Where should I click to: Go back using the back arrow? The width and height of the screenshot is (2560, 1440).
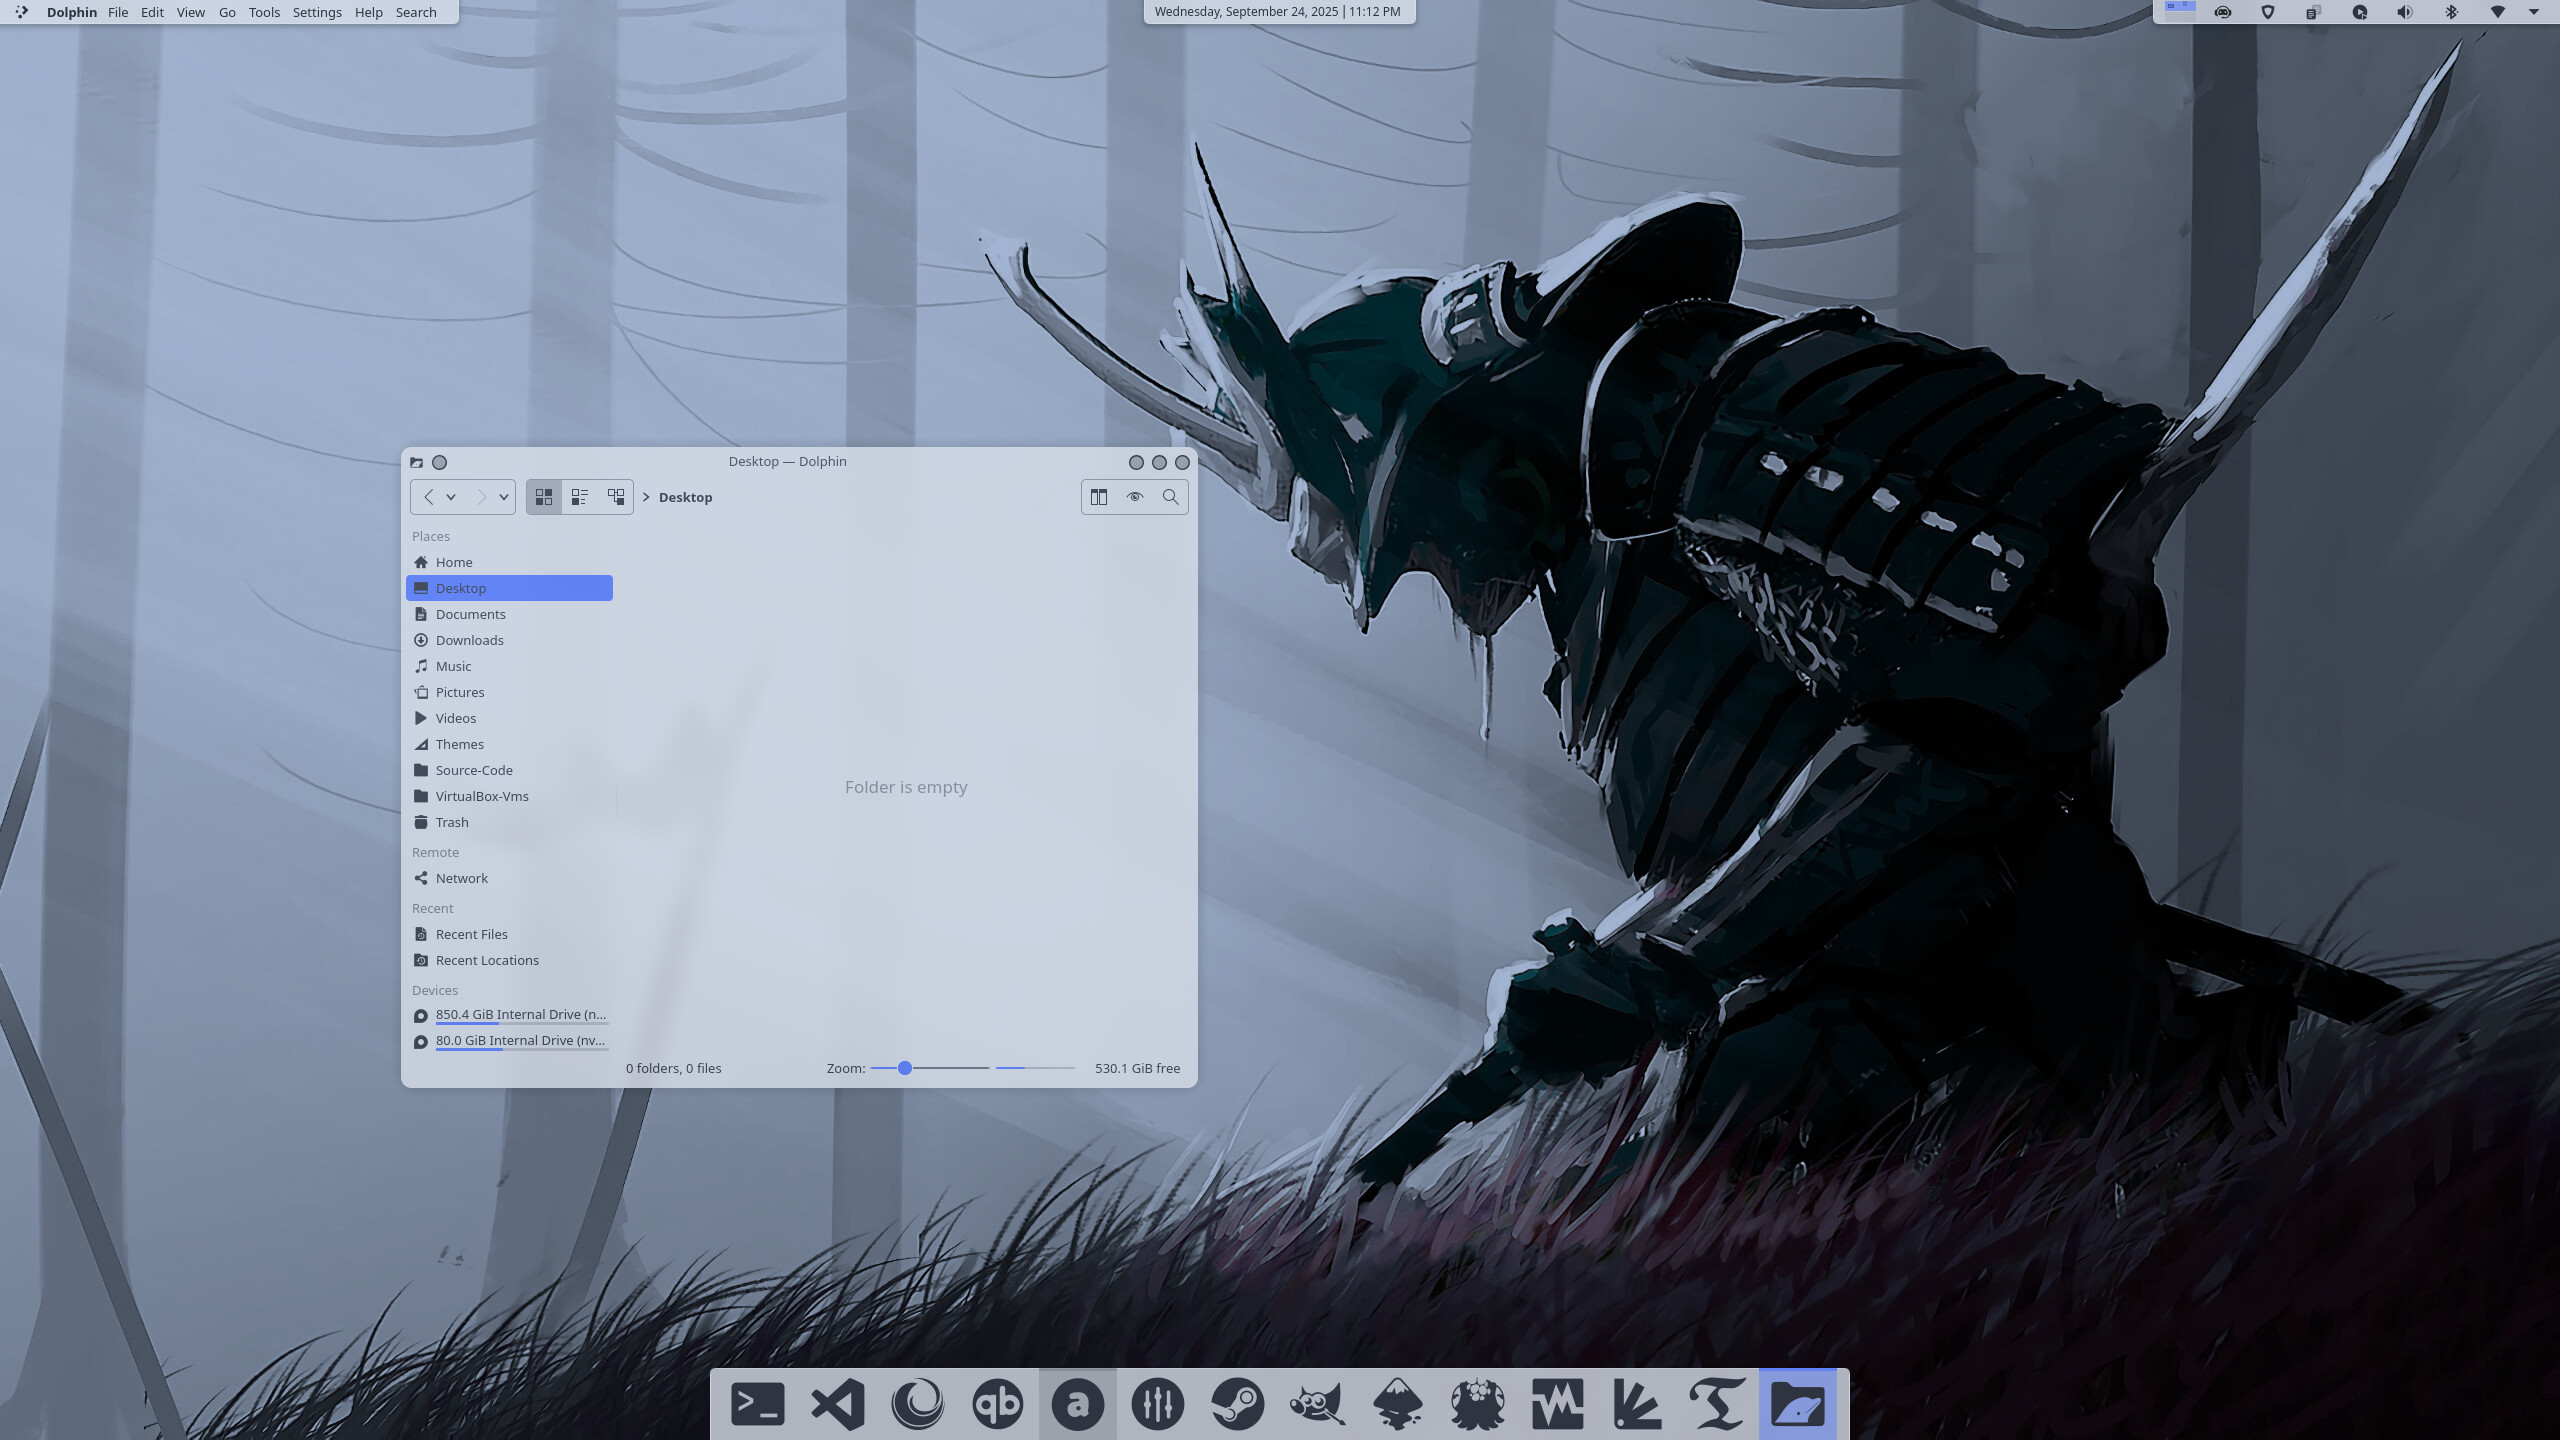[429, 497]
